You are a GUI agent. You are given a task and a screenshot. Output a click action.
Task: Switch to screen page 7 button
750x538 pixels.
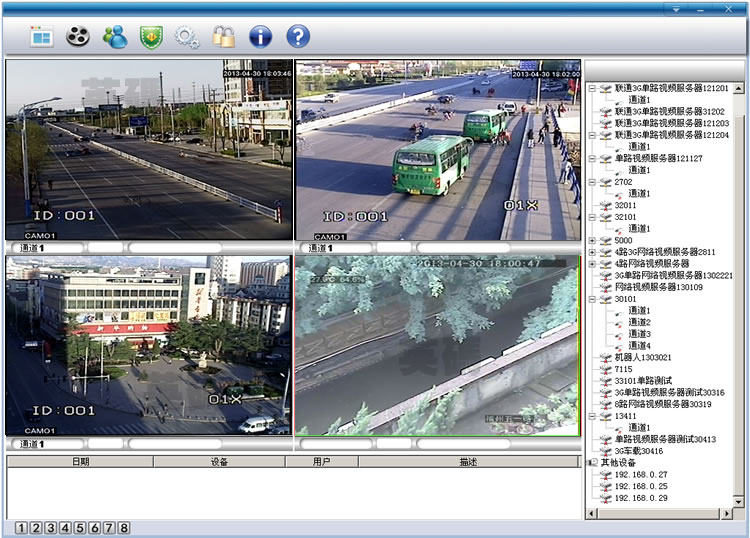tap(109, 528)
